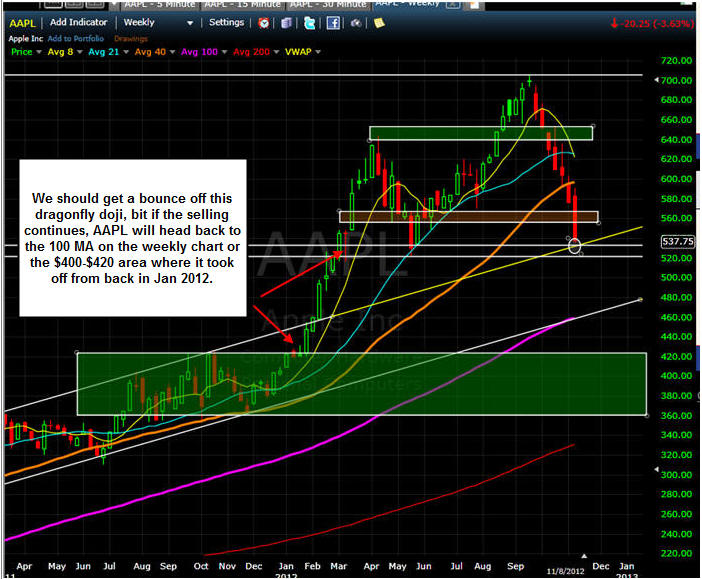Click the stacked documents icon in toolbar

pos(286,23)
